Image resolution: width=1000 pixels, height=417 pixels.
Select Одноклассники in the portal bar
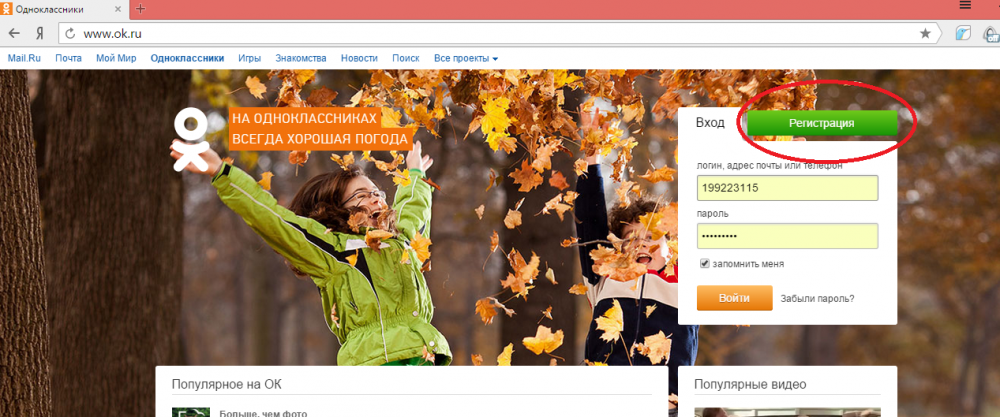tap(188, 58)
